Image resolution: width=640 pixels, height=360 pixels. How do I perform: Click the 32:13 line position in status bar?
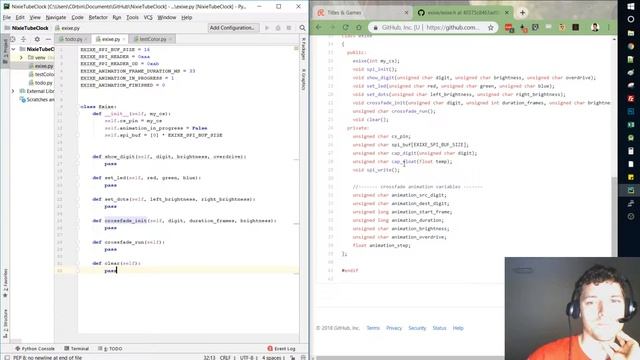point(209,358)
